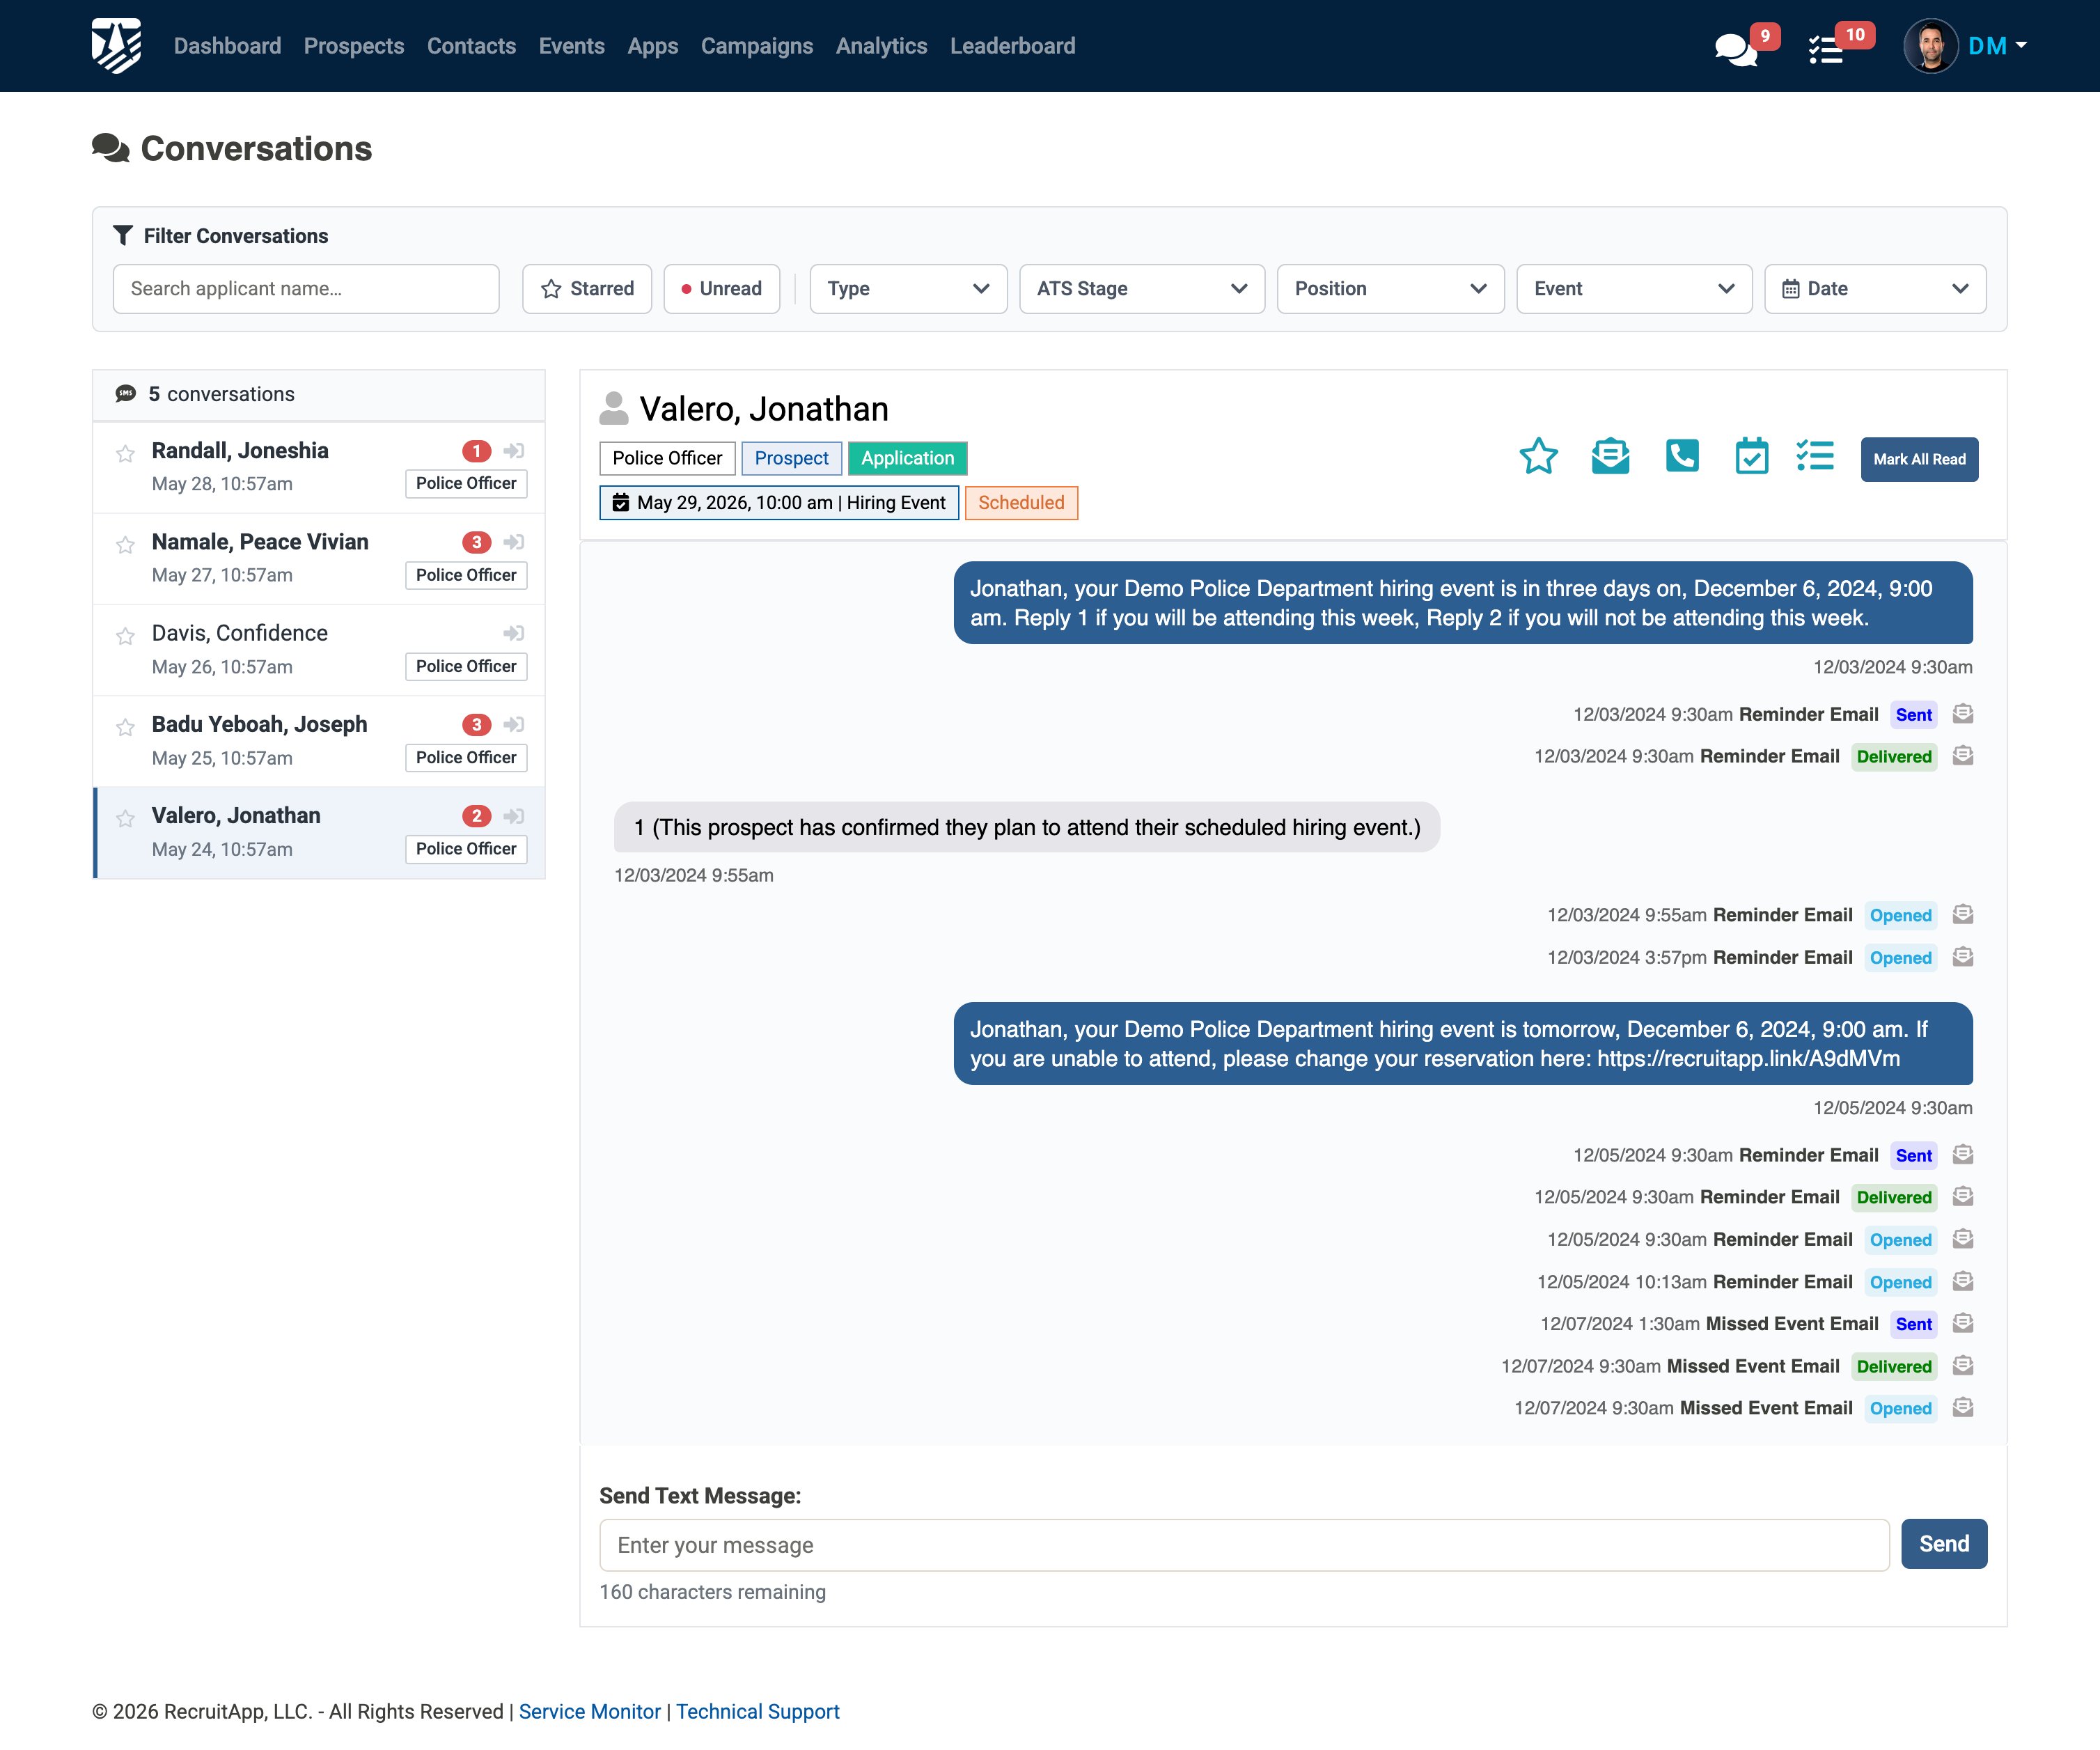The width and height of the screenshot is (2100, 1750).
Task: Toggle star for Randall, Joneshia
Action: [125, 454]
